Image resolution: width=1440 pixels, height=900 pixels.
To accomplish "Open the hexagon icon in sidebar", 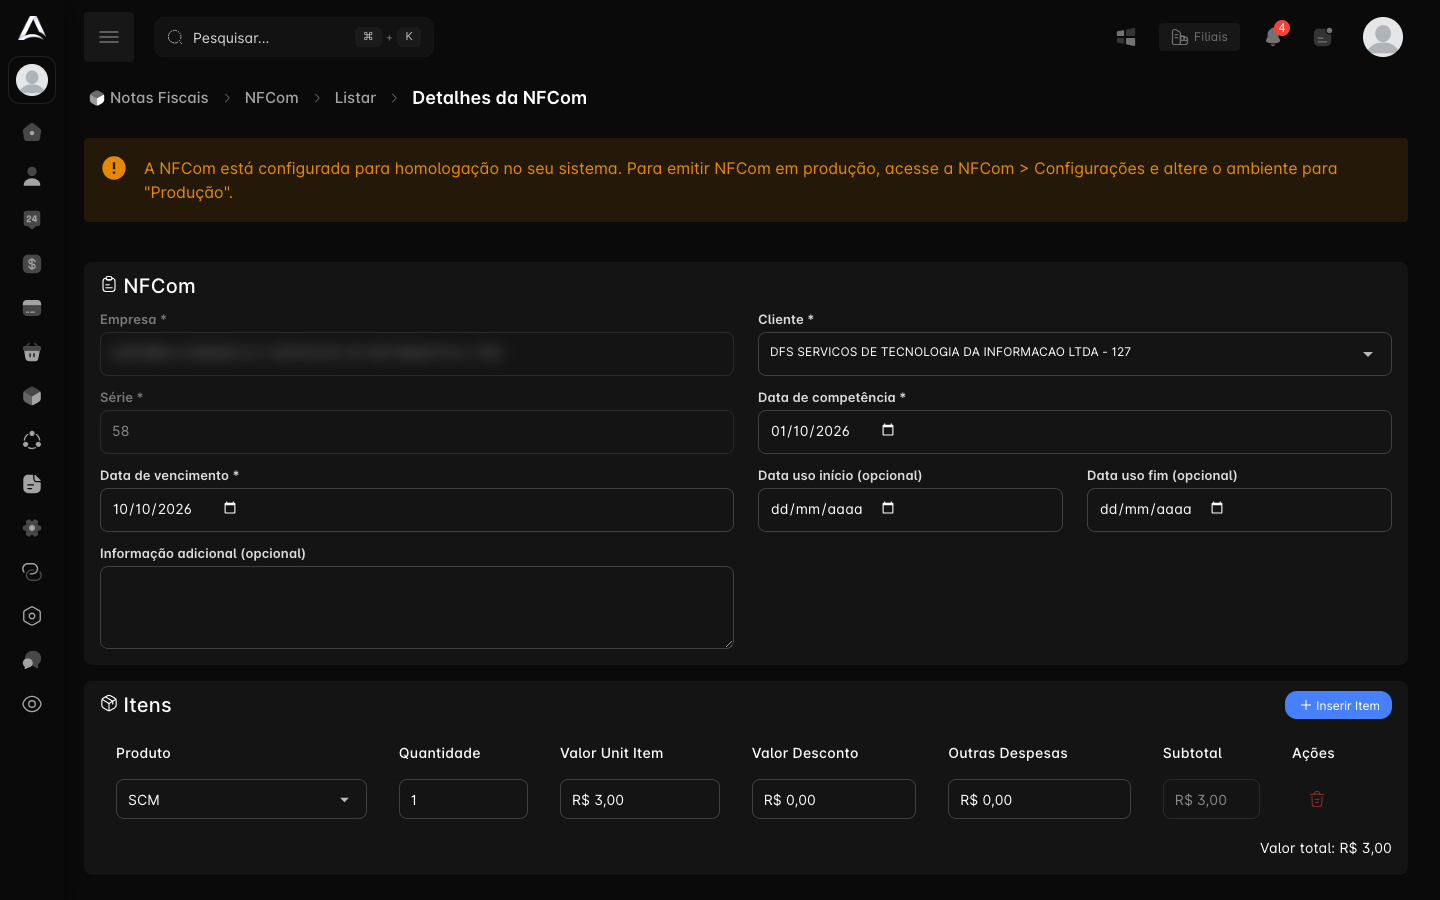I will pos(32,616).
